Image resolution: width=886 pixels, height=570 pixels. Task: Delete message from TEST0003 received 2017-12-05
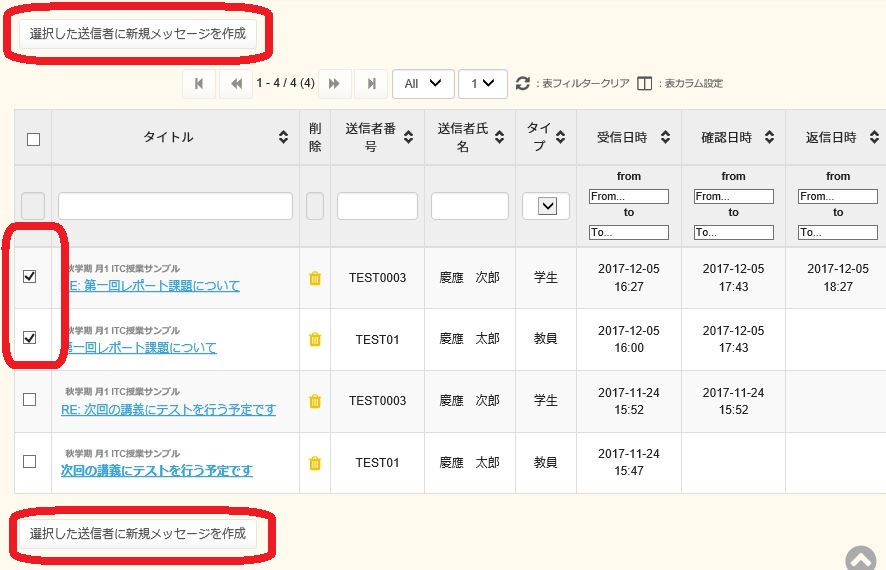pos(315,278)
